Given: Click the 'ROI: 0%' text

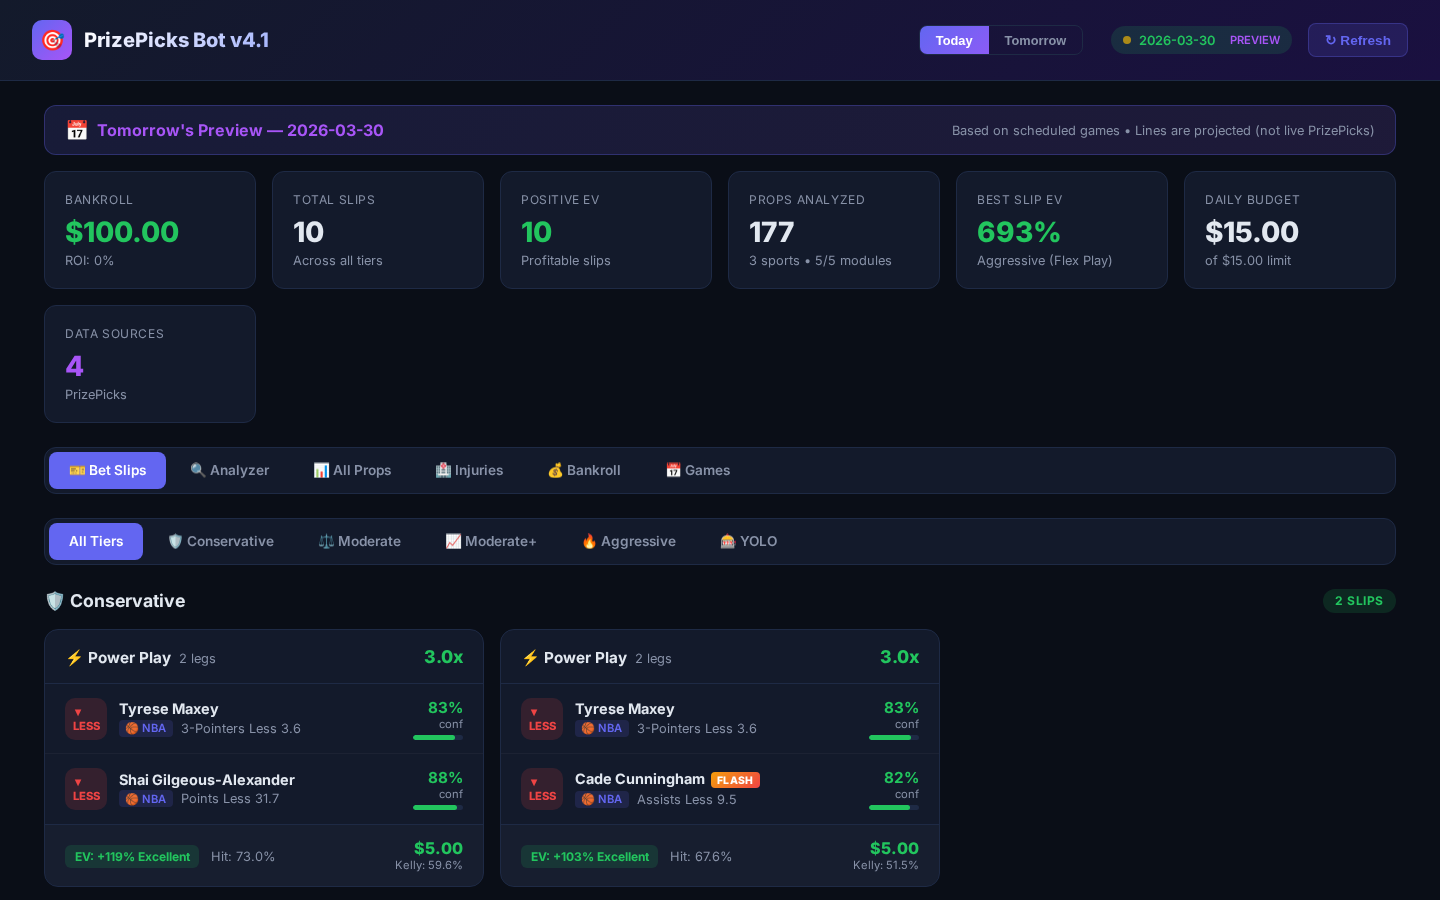Looking at the screenshot, I should (x=90, y=261).
